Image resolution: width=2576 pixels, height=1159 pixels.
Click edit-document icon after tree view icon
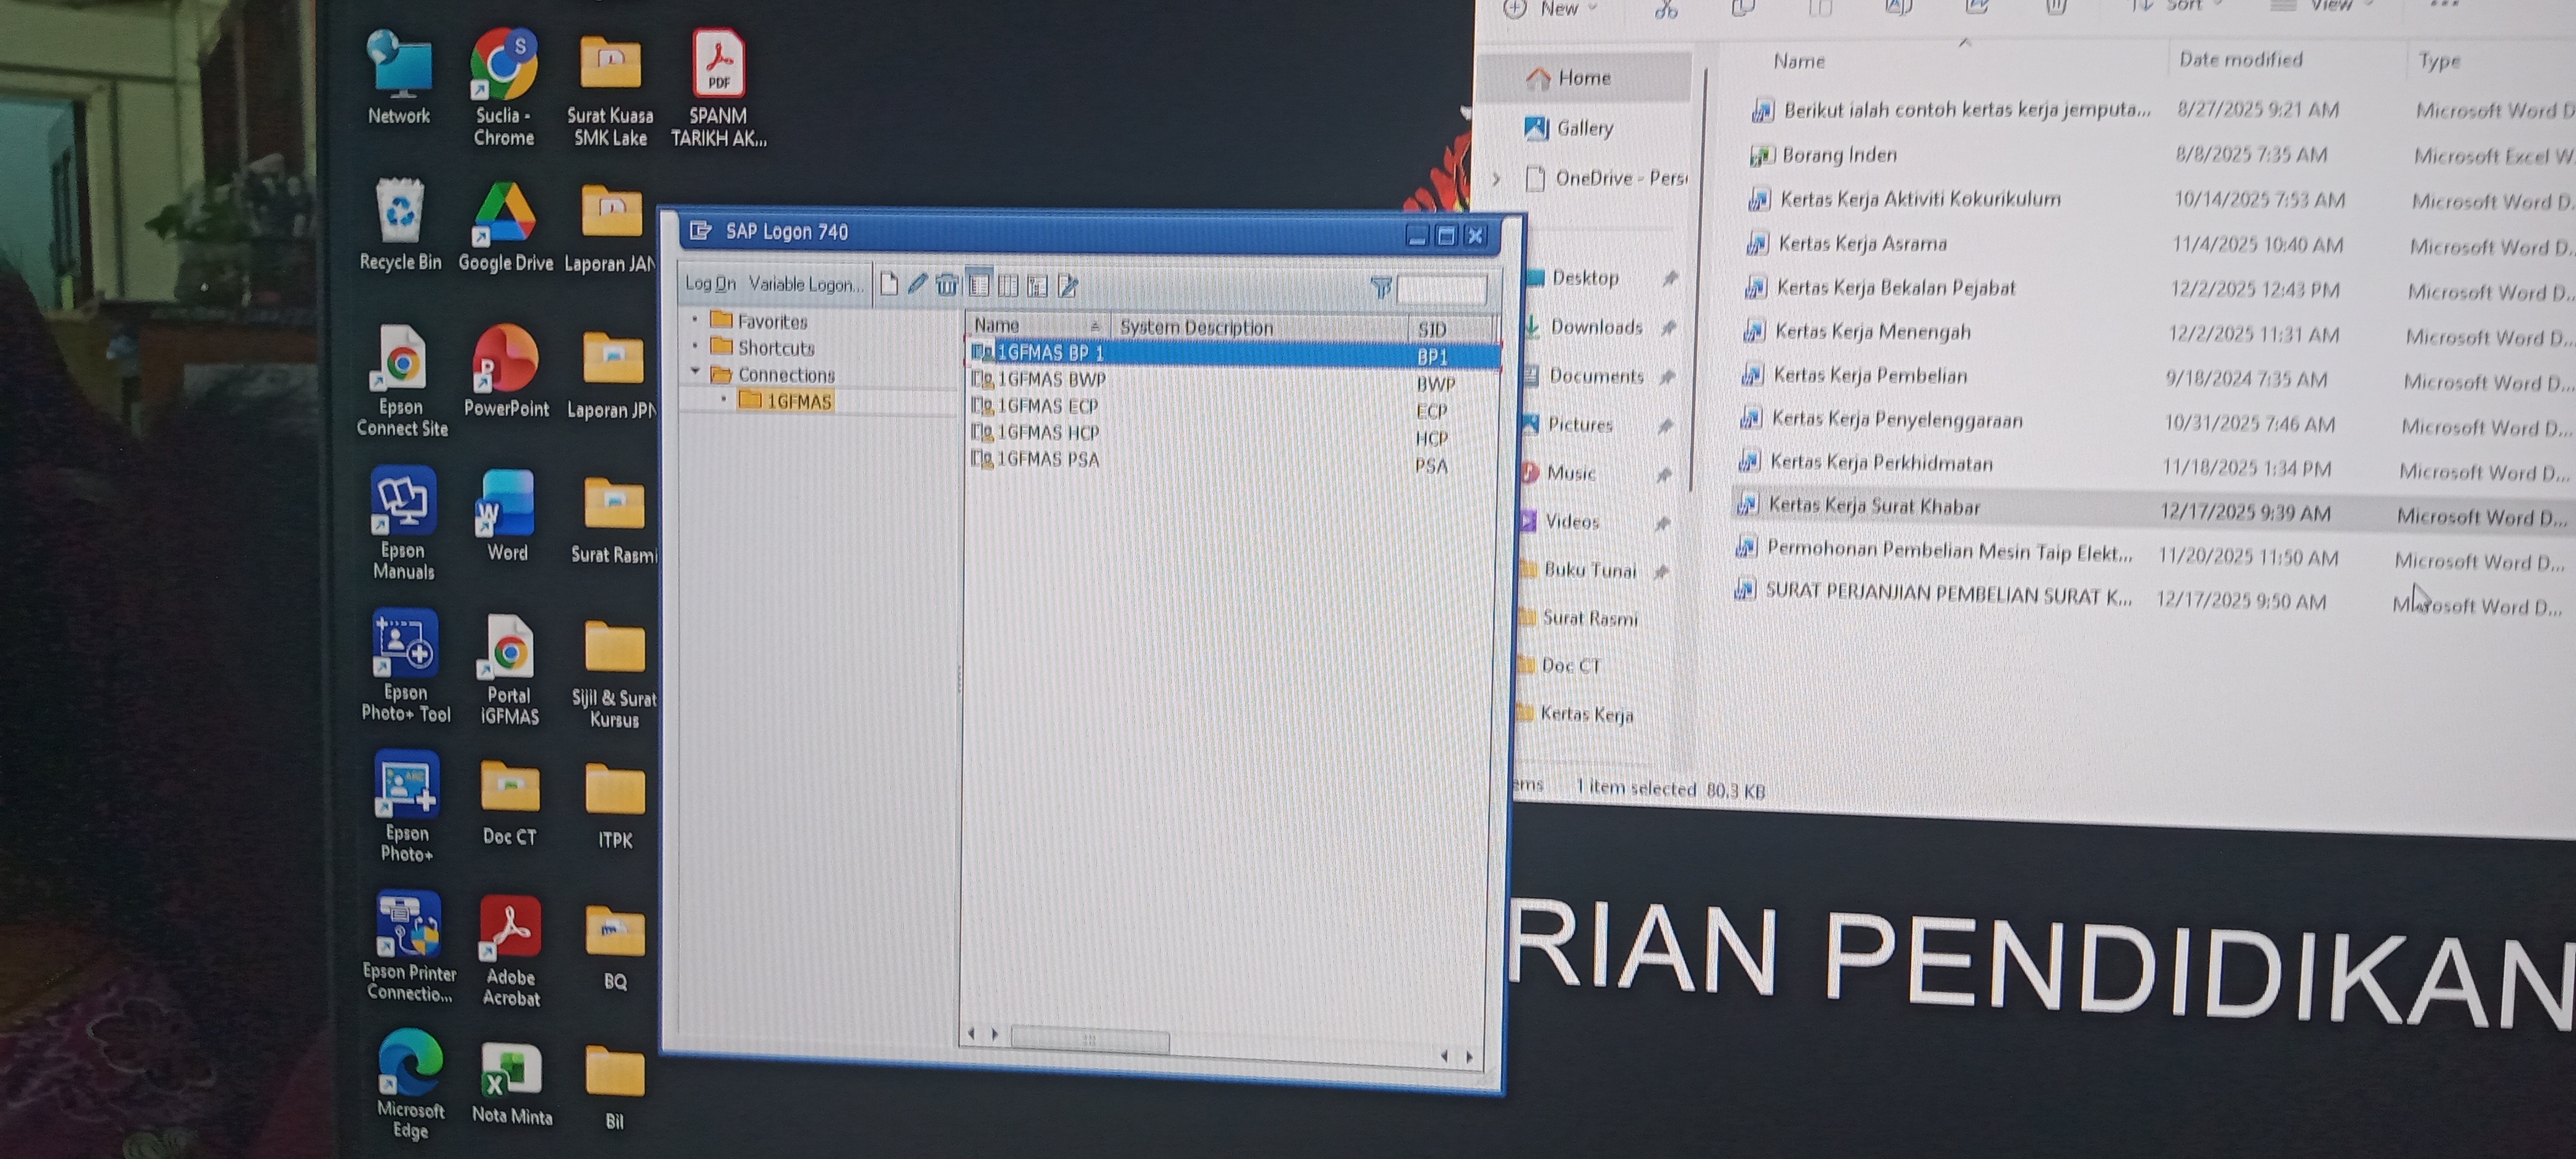[1068, 287]
